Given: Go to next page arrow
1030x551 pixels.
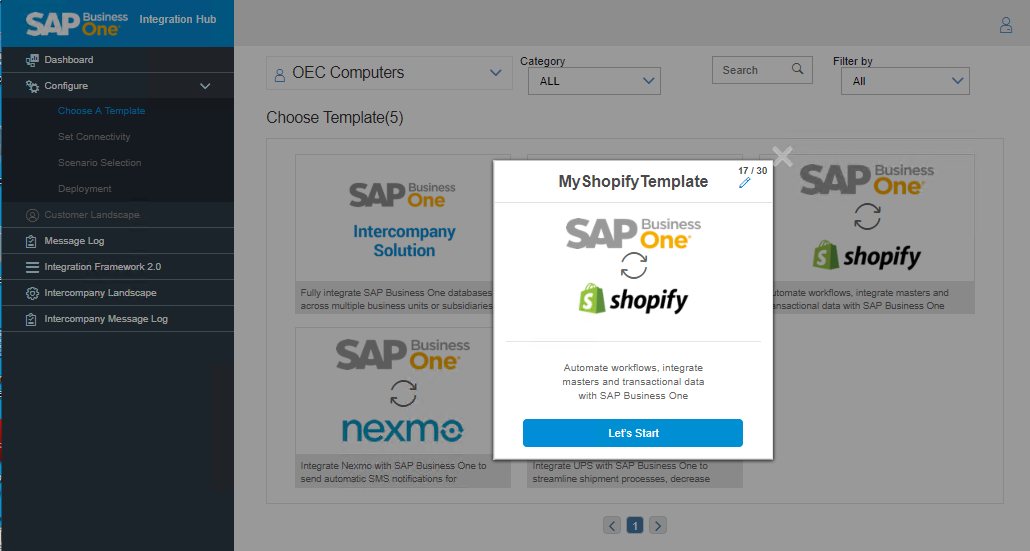Looking at the screenshot, I should tap(658, 525).
